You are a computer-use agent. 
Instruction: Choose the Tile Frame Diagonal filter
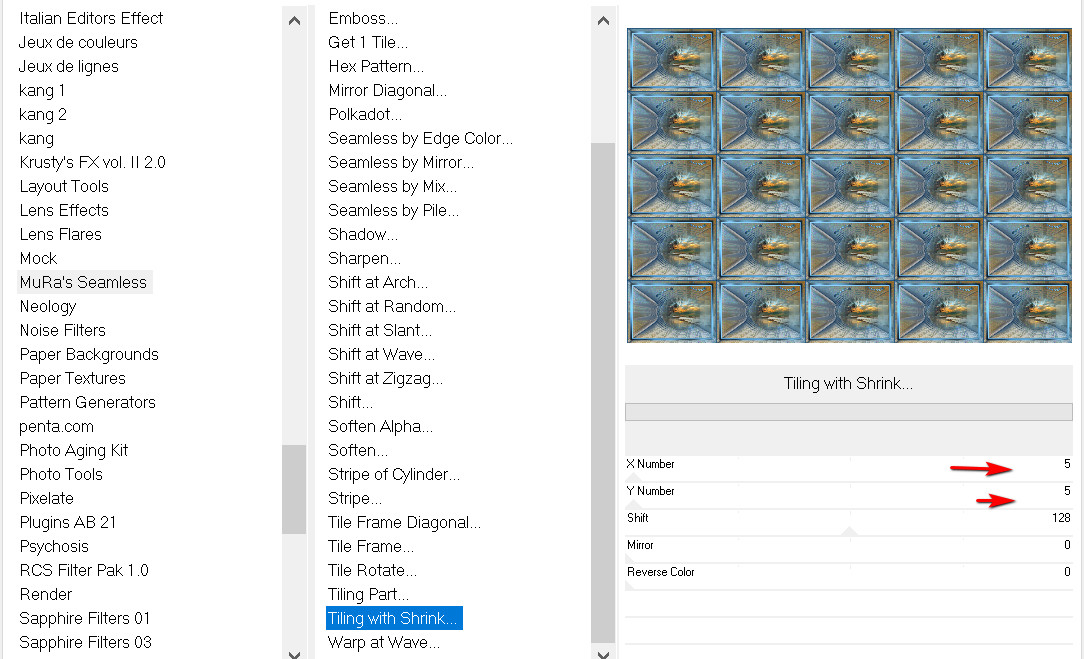404,522
